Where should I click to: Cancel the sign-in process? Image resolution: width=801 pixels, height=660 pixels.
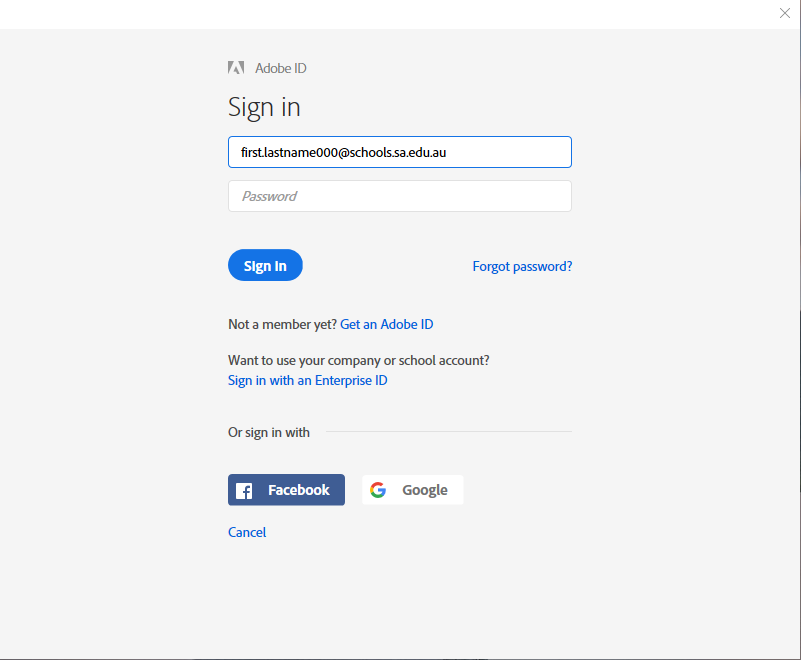coord(247,532)
